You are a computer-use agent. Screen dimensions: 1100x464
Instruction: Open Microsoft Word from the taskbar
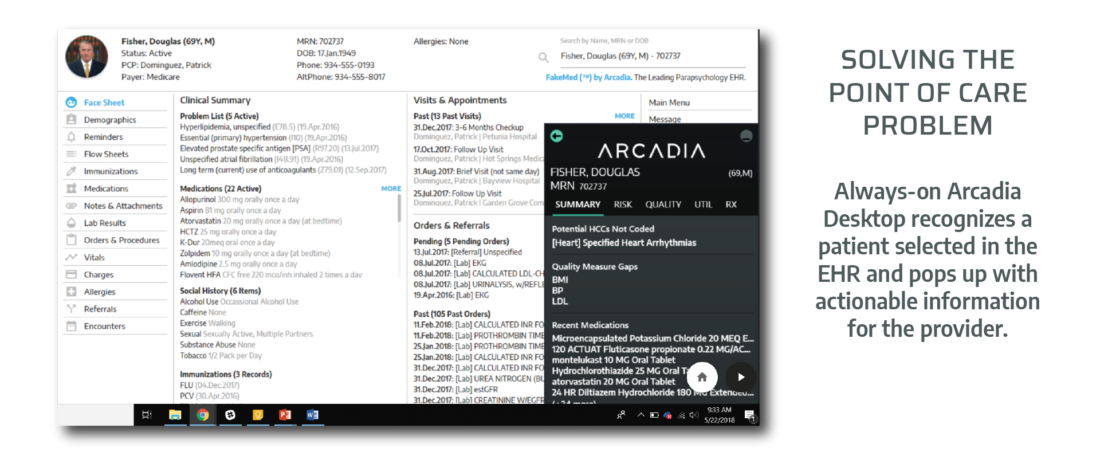point(312,415)
